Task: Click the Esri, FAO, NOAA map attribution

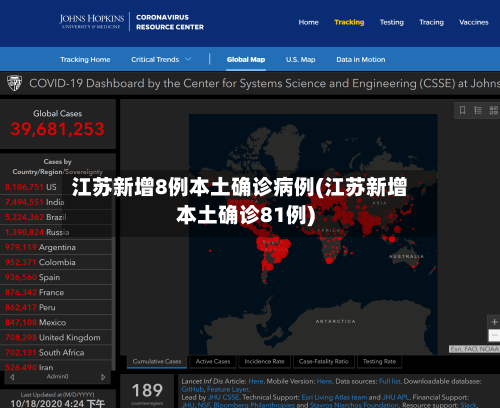Action: coord(474,349)
